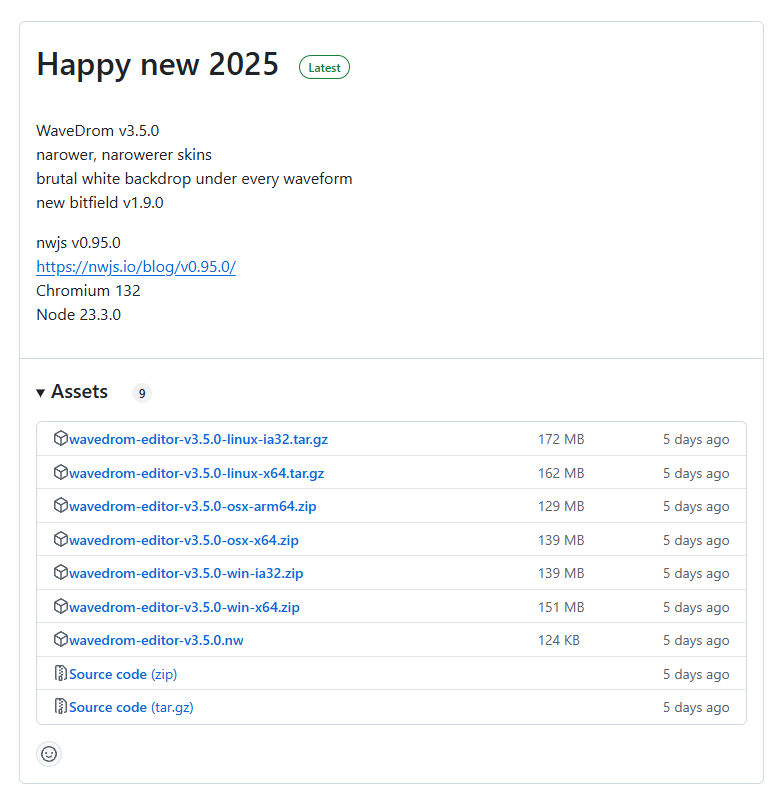Click the 124 KB file size
The image size is (775, 792).
coord(559,640)
